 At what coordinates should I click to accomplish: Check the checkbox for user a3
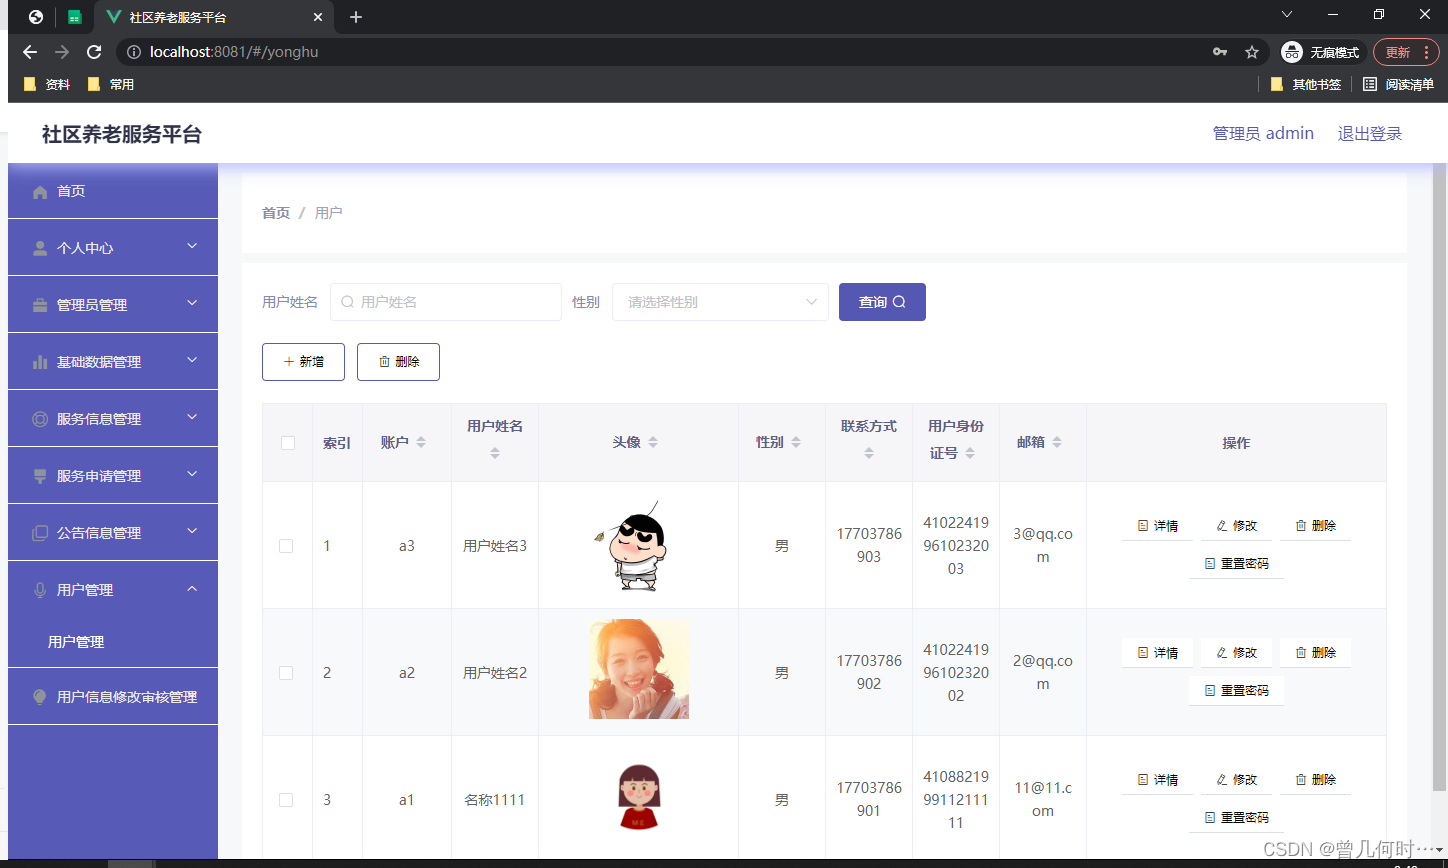click(x=286, y=546)
